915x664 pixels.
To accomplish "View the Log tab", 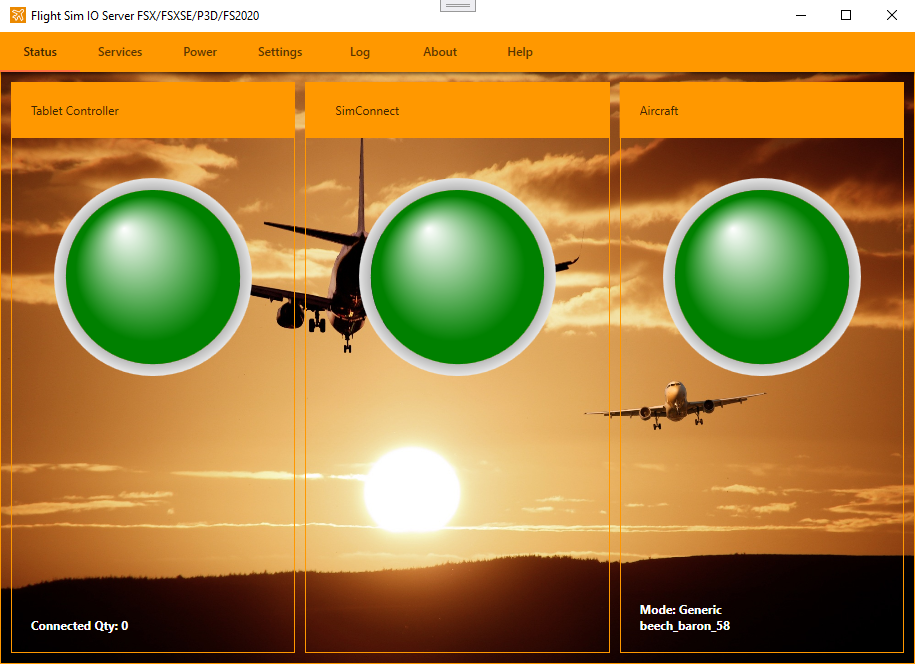I will 359,52.
